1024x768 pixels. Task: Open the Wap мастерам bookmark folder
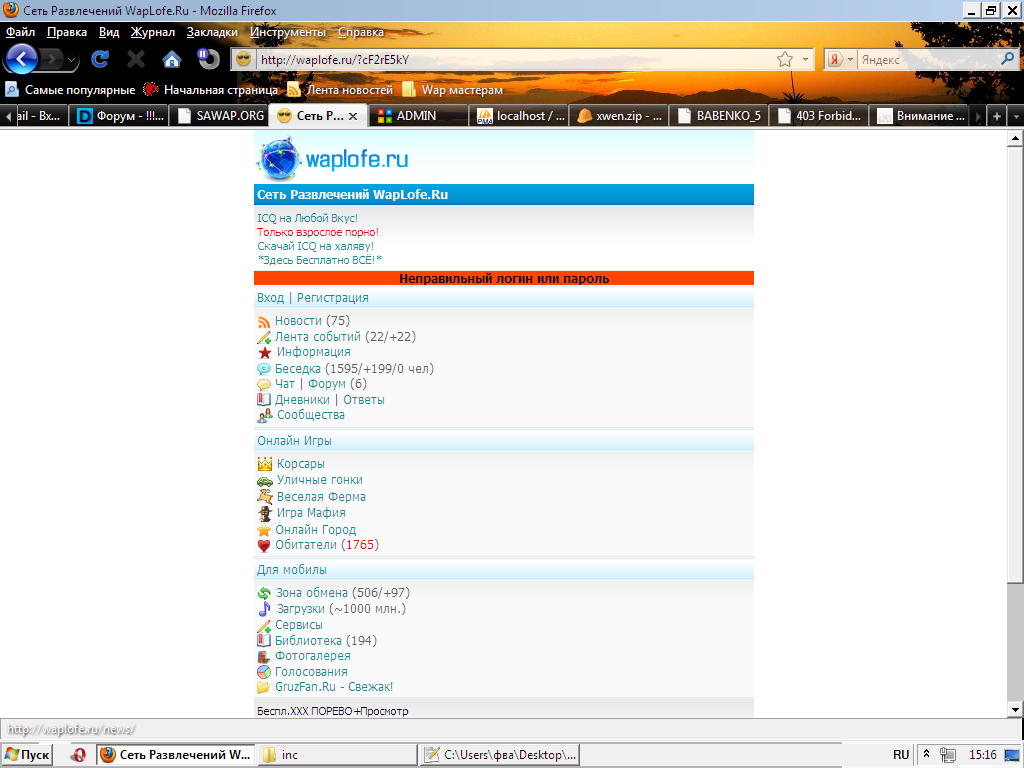tap(453, 89)
